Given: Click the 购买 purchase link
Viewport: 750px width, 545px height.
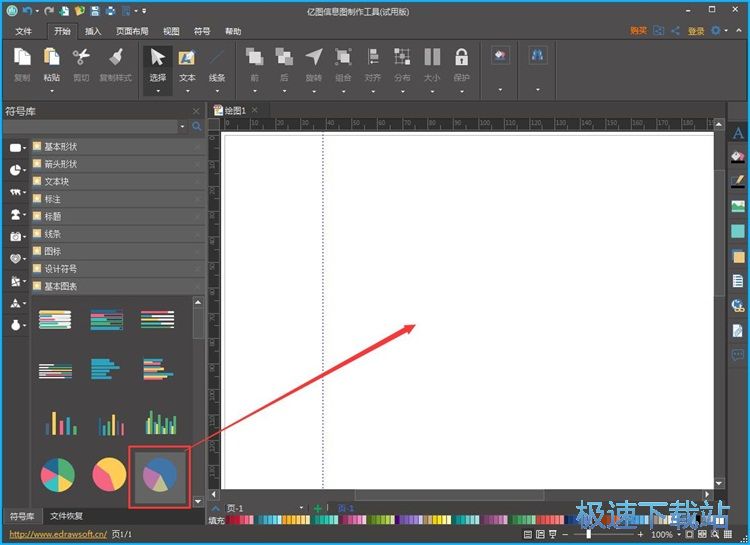Looking at the screenshot, I should point(638,31).
